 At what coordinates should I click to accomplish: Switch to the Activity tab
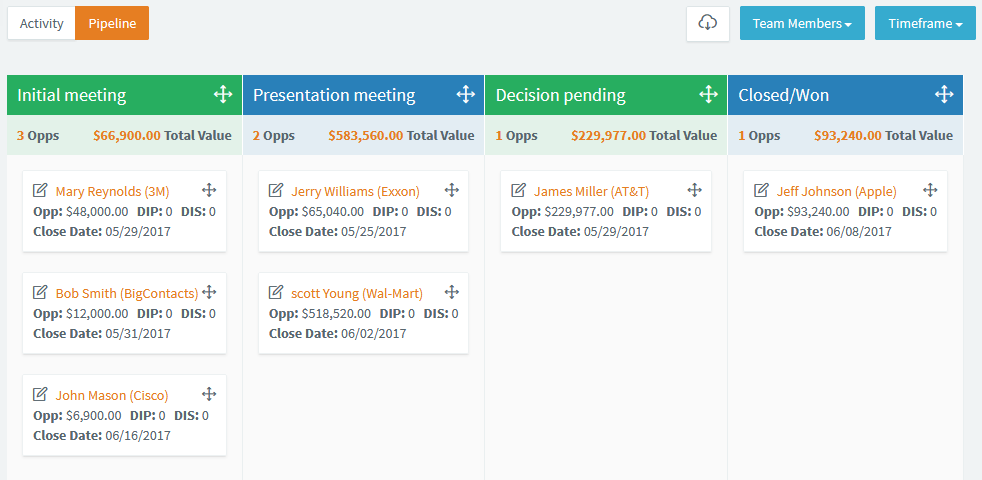41,23
